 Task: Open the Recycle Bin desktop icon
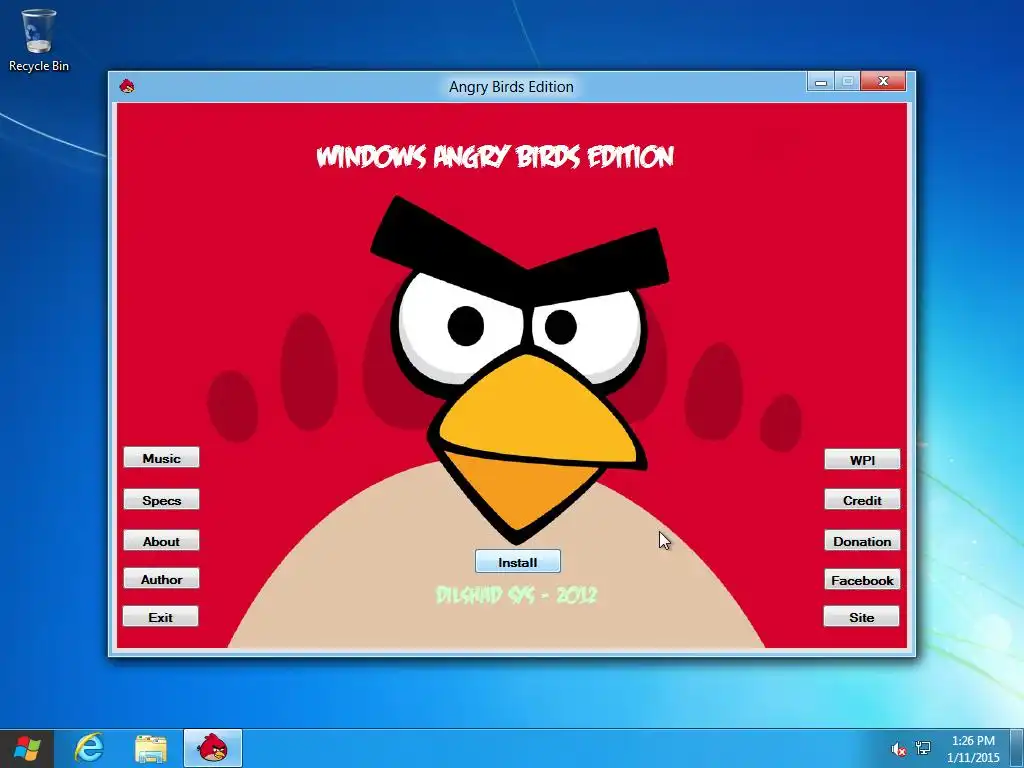39,40
